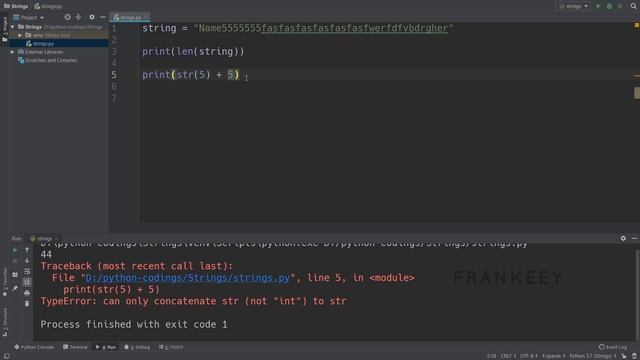Viewport: 640px width, 360px height.
Task: Toggle the Favorites side tab
Action: 5,282
